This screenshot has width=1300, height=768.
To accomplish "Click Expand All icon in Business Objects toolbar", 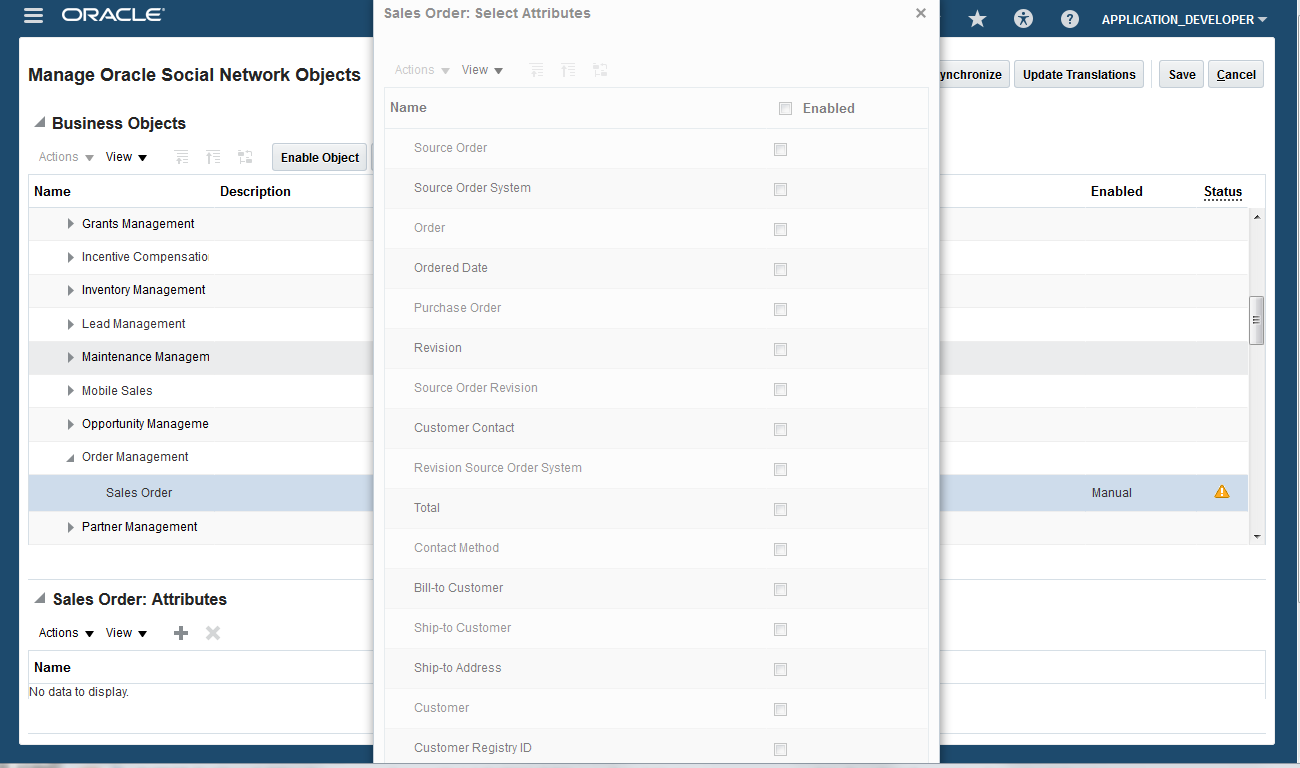I will 181,157.
